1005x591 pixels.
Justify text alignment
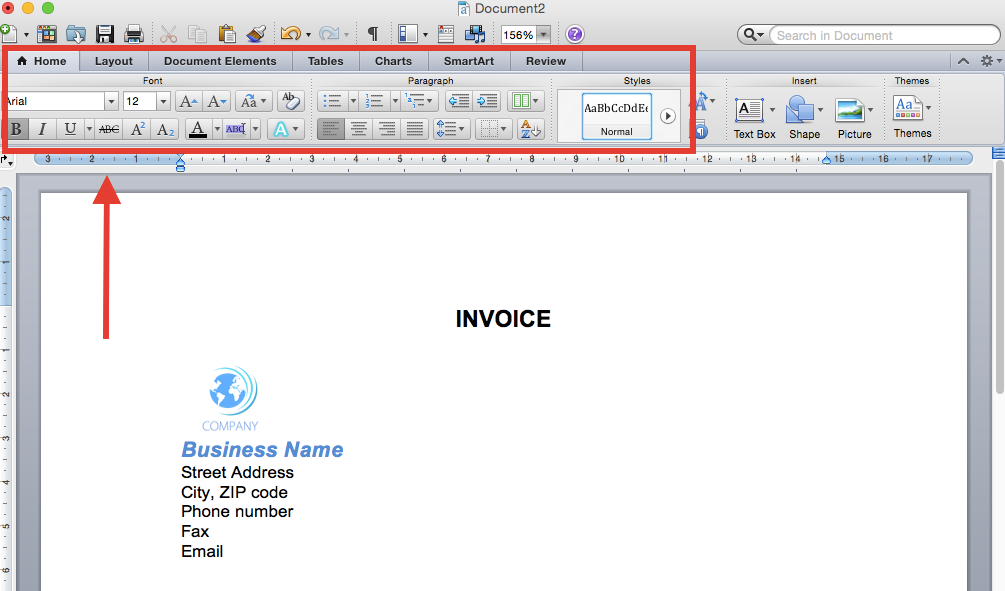tap(415, 129)
